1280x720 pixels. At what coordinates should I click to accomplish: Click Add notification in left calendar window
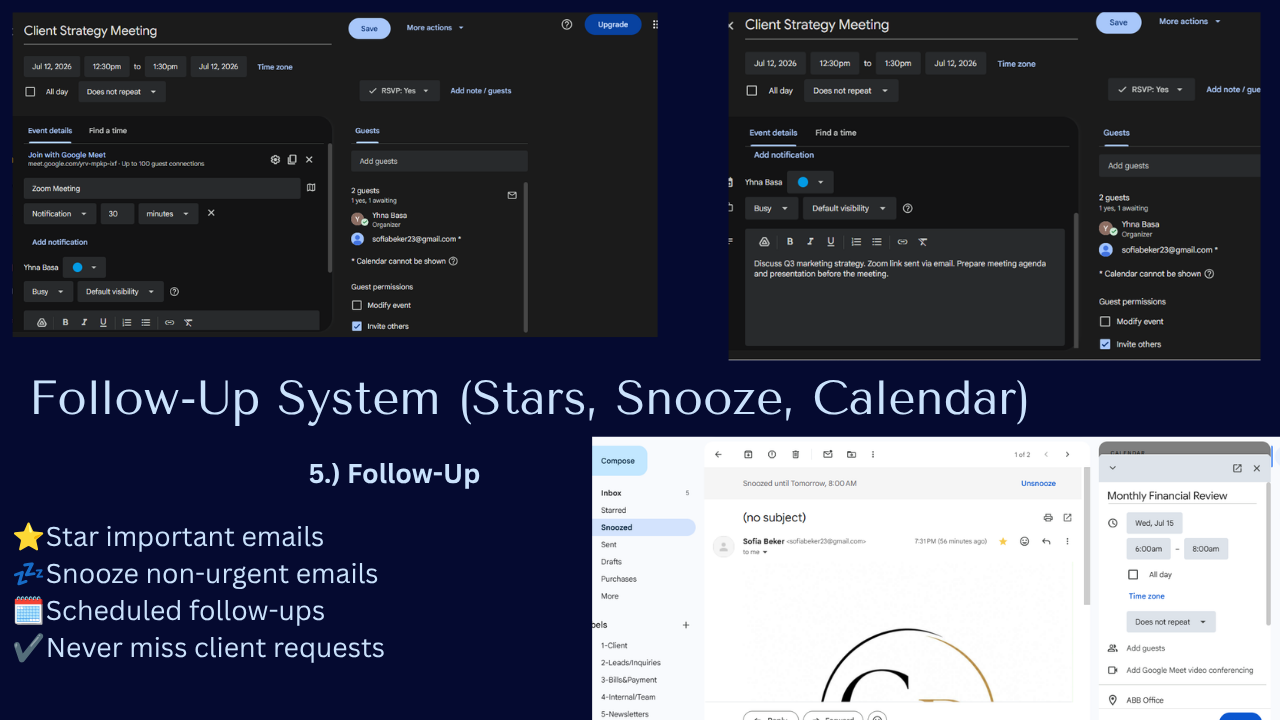click(60, 242)
